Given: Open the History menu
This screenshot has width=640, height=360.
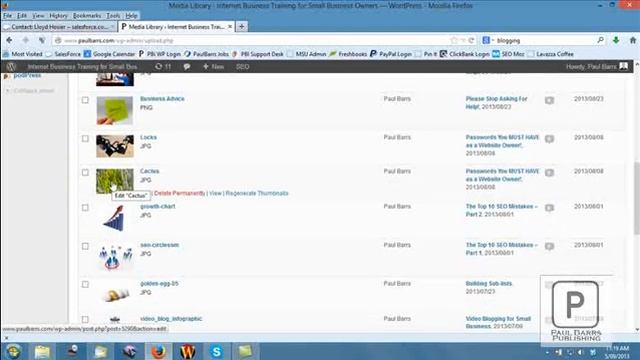Looking at the screenshot, I should [58, 16].
